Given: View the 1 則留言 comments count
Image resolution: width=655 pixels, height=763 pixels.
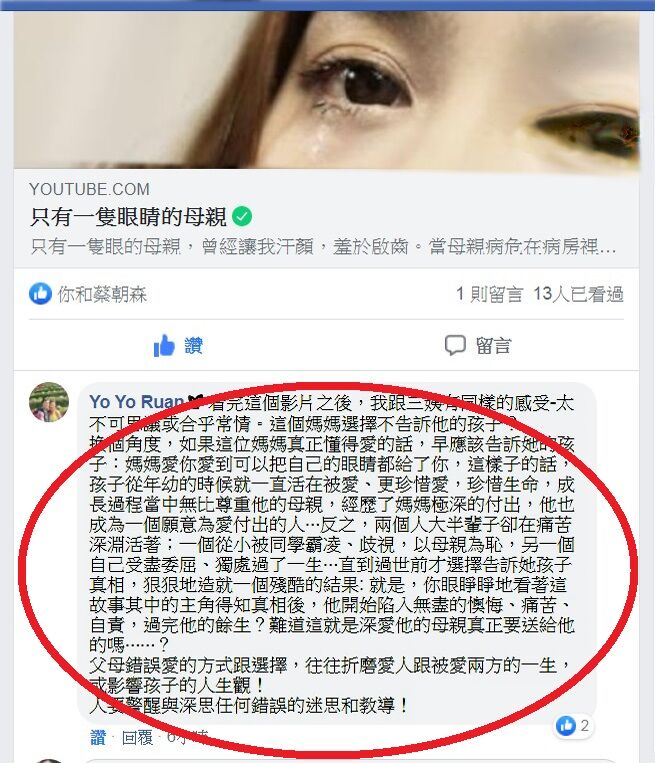Looking at the screenshot, I should point(489,294).
